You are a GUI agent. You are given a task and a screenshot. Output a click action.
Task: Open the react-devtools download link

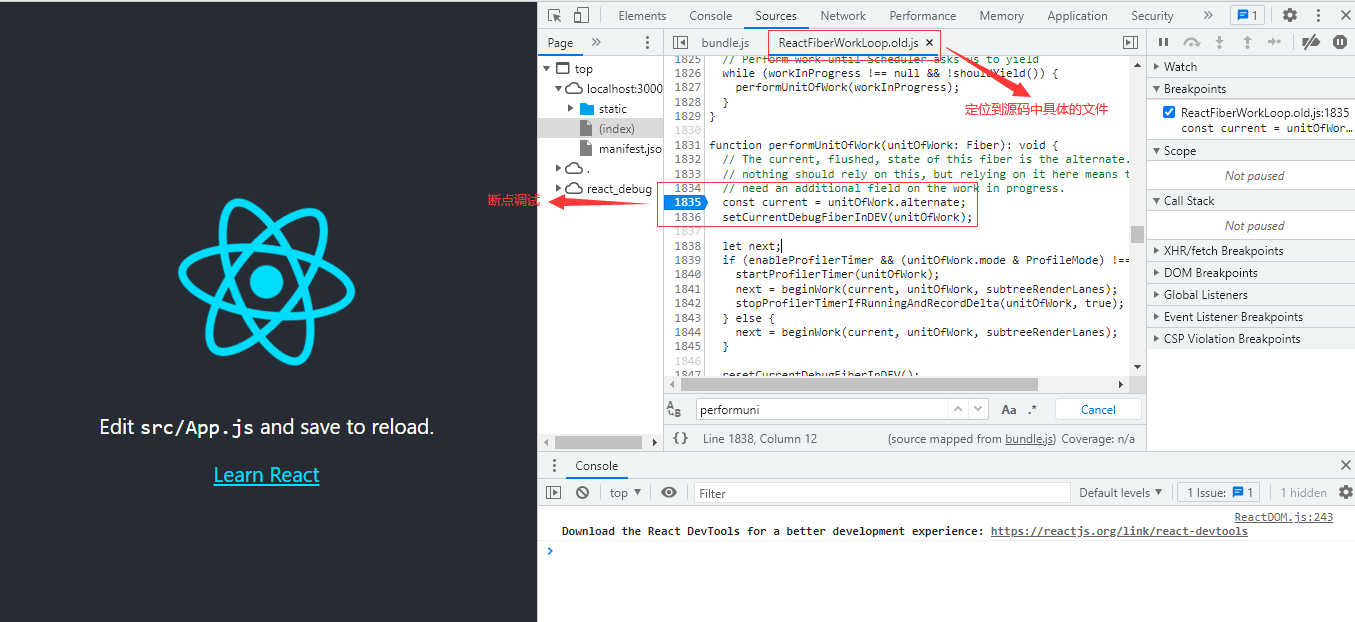(1119, 531)
